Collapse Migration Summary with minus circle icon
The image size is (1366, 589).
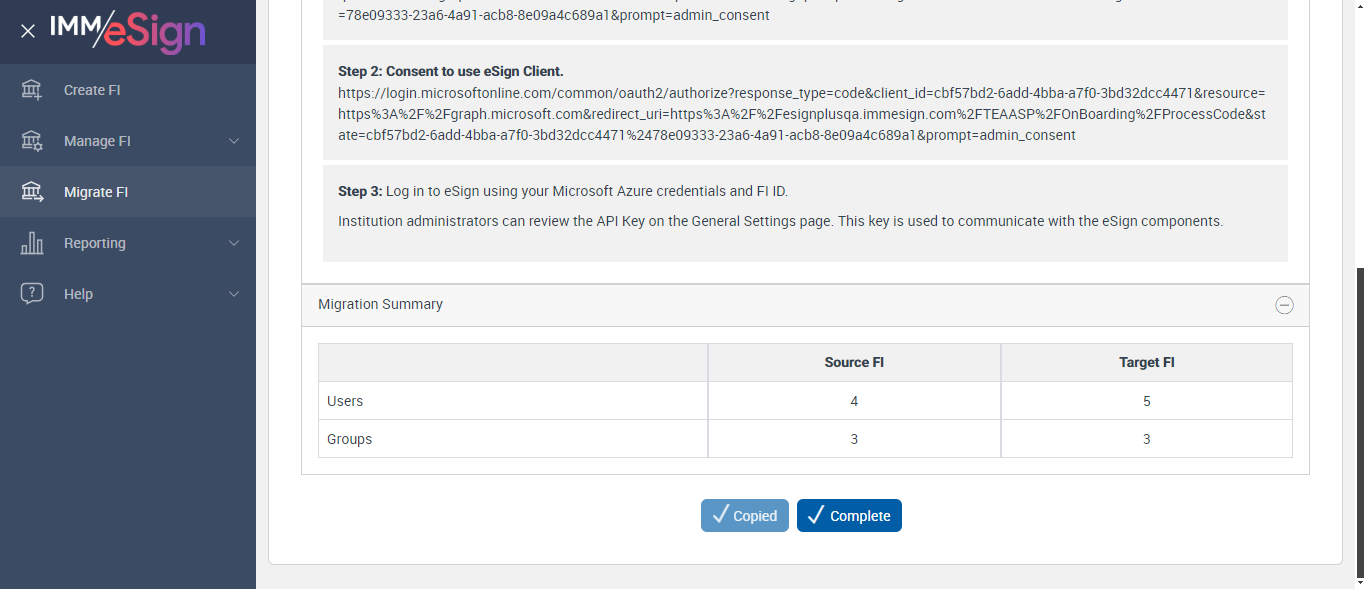(1284, 305)
